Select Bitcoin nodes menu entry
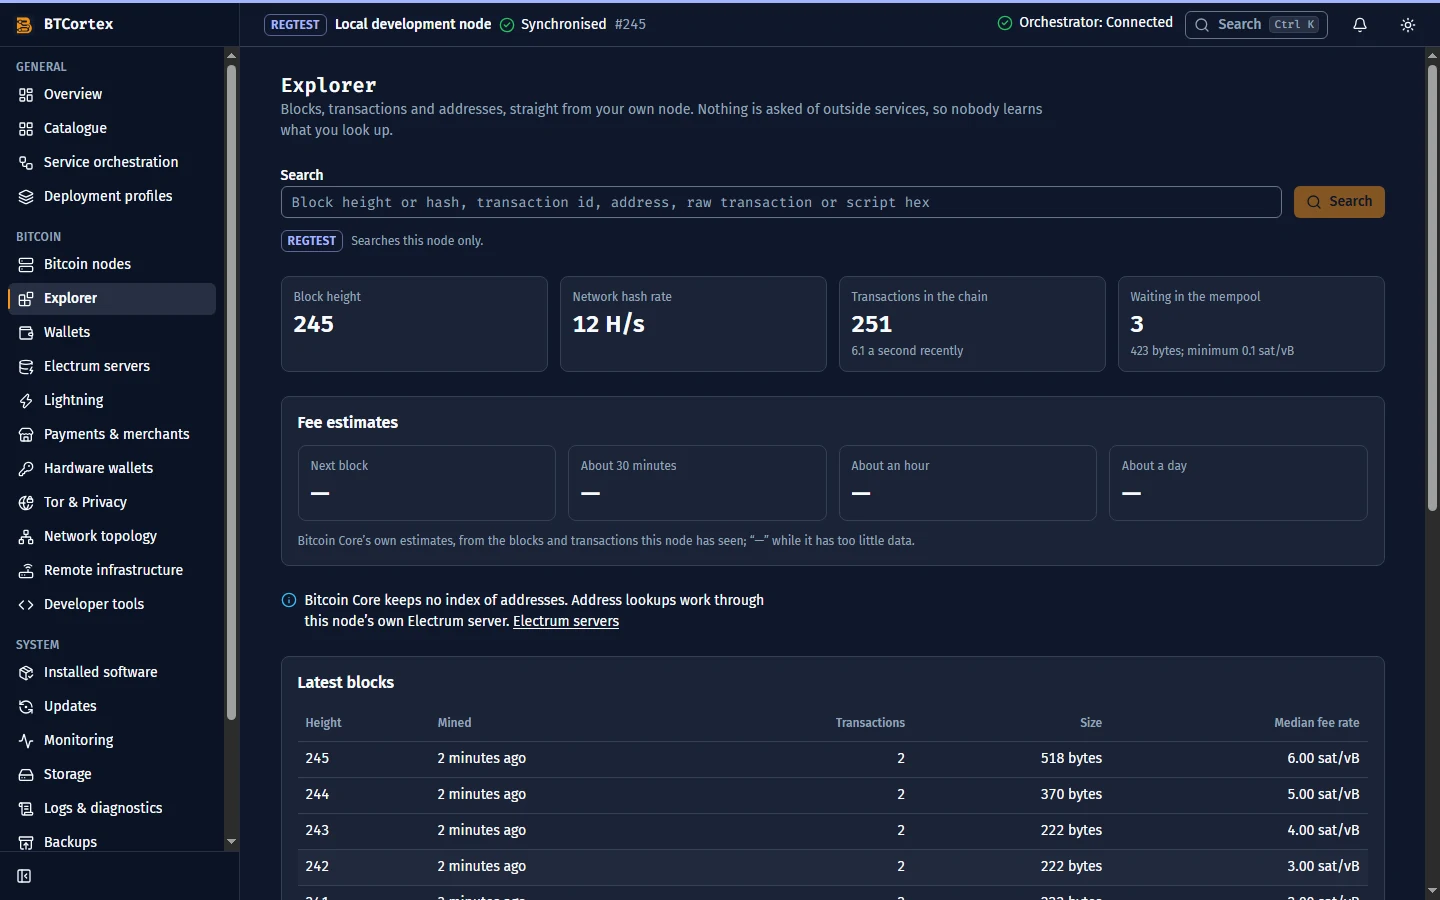 tap(112, 264)
